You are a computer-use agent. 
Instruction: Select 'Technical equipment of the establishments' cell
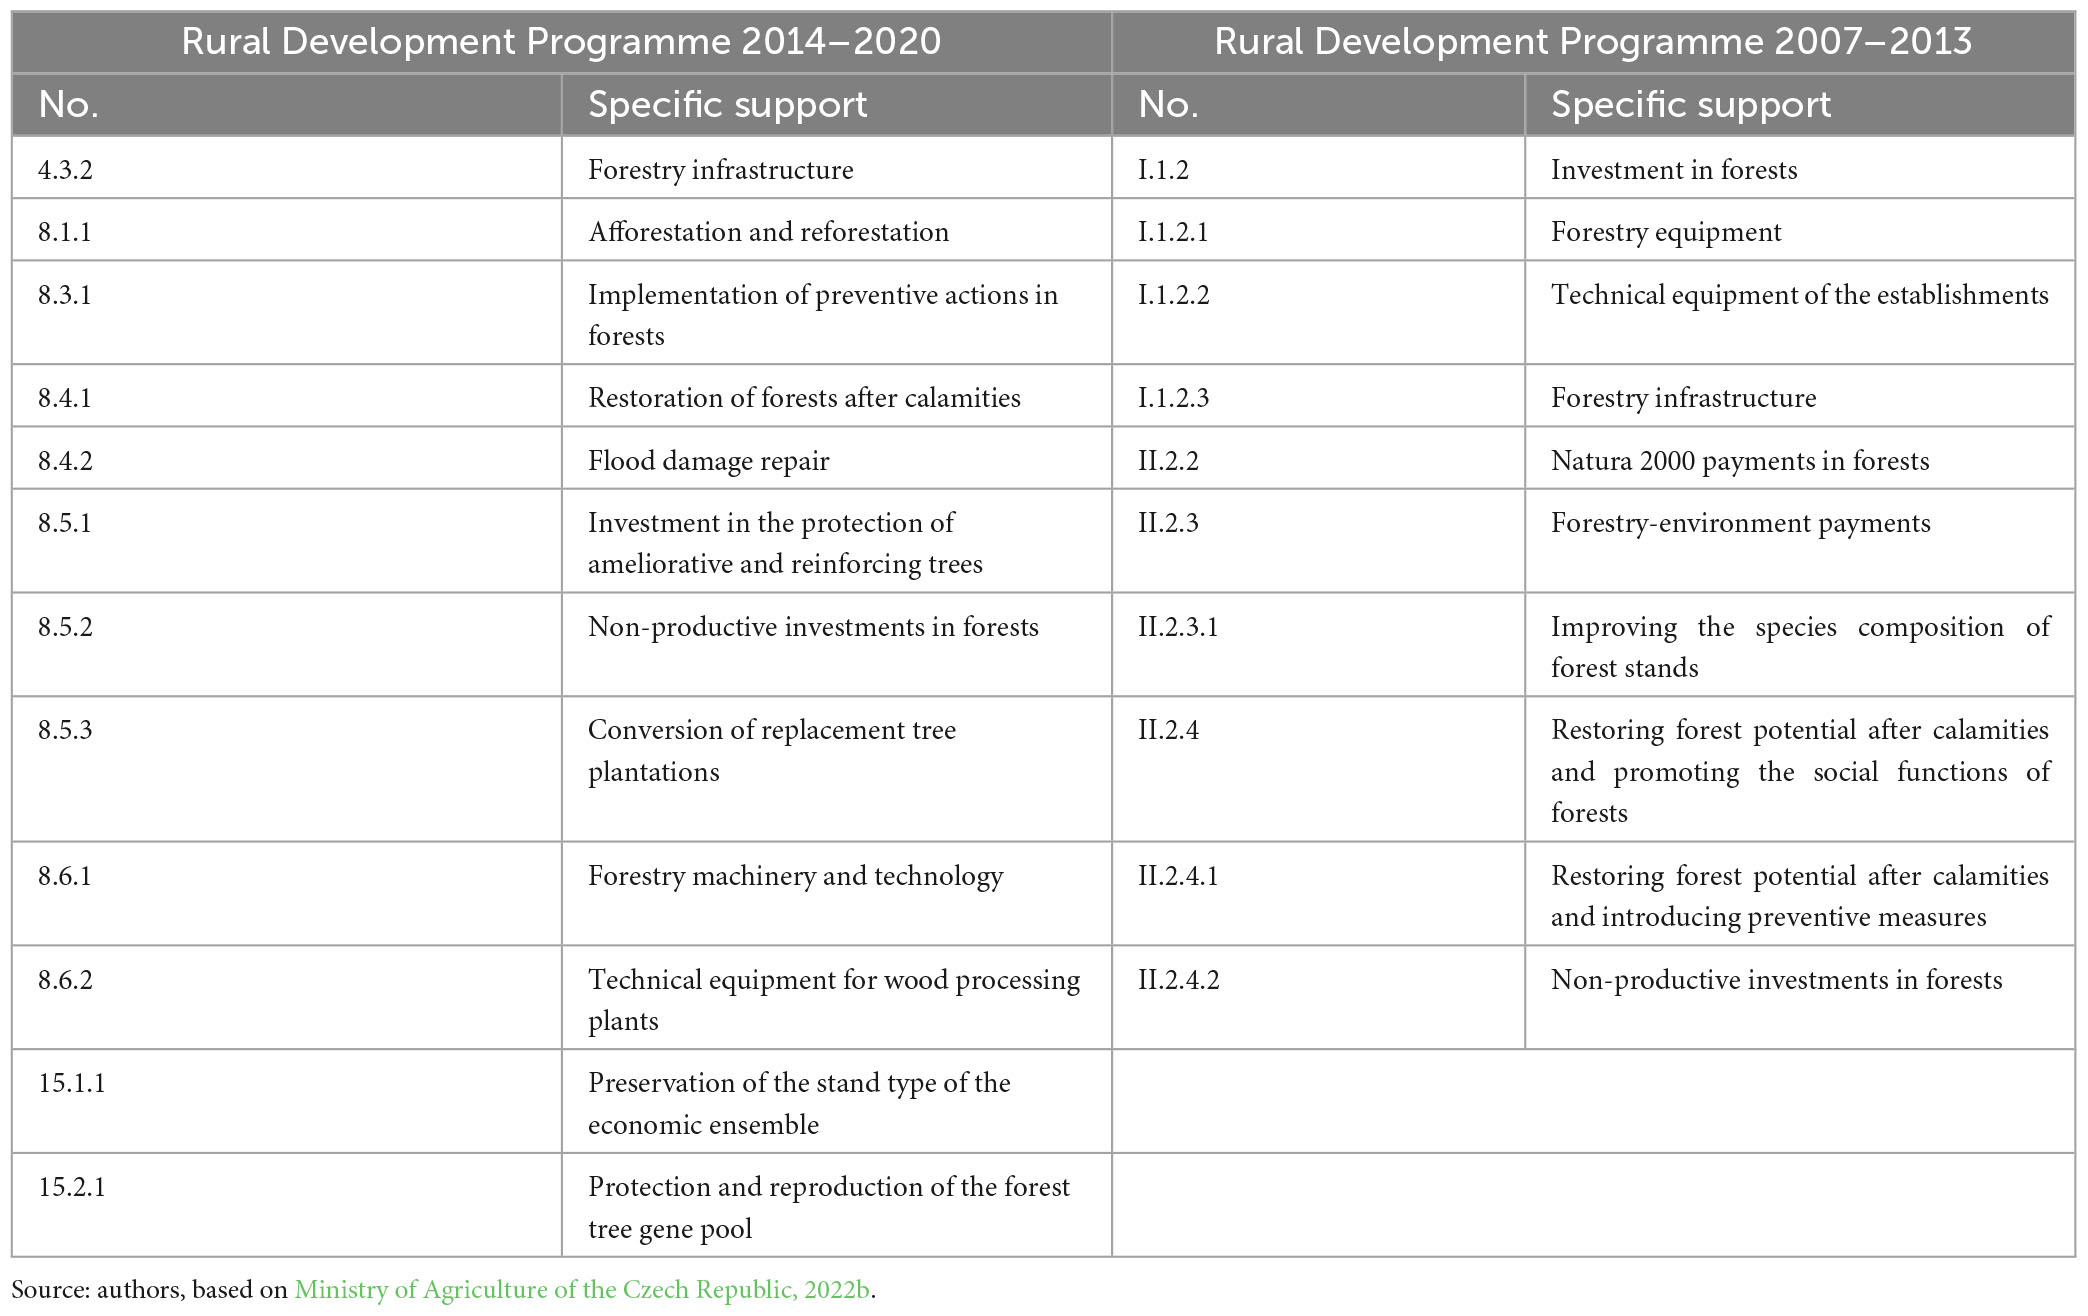1800,313
